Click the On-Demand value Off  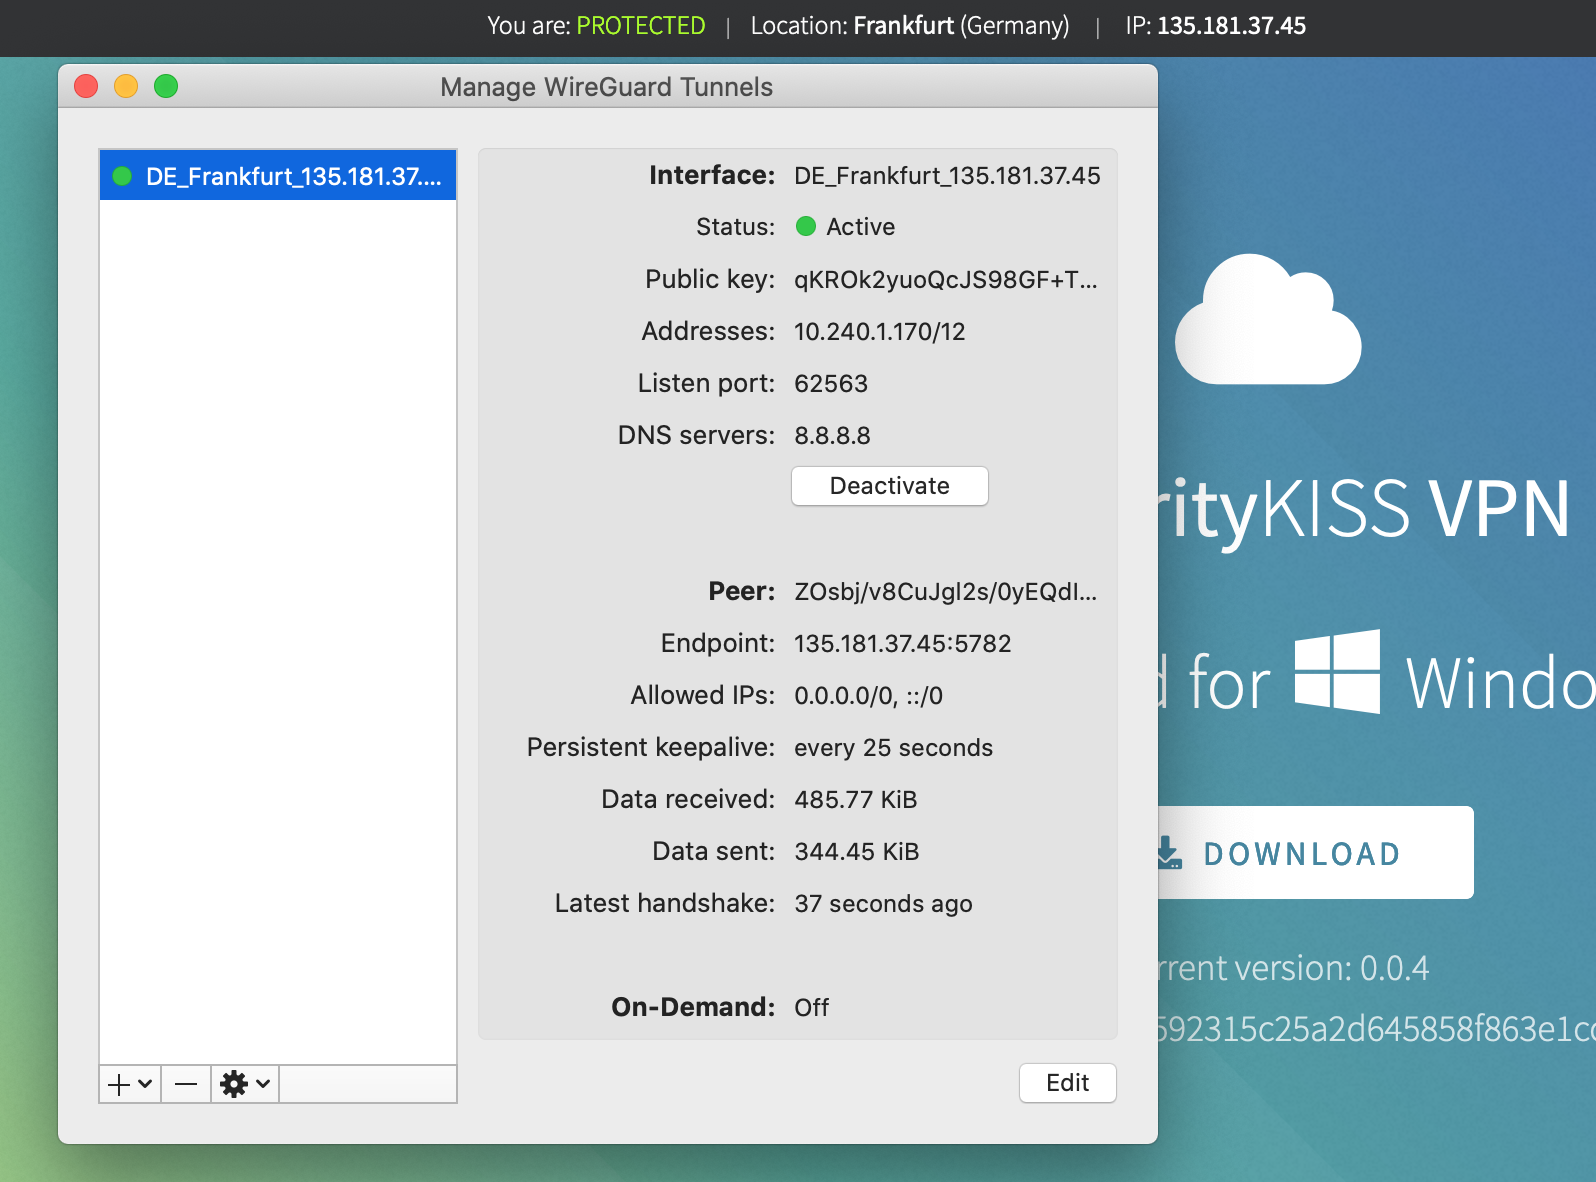pos(812,1008)
